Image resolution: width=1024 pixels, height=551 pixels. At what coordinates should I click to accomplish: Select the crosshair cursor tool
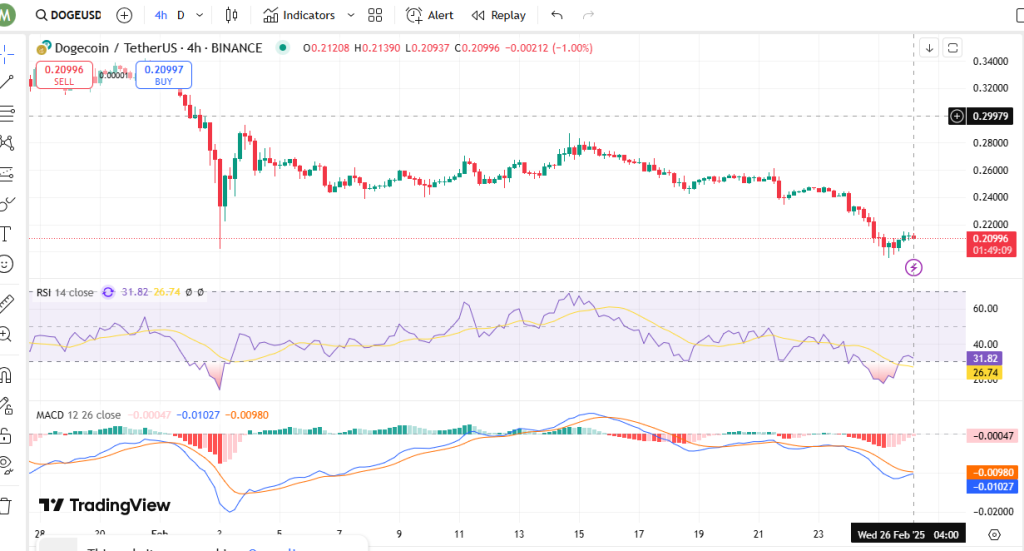7,55
